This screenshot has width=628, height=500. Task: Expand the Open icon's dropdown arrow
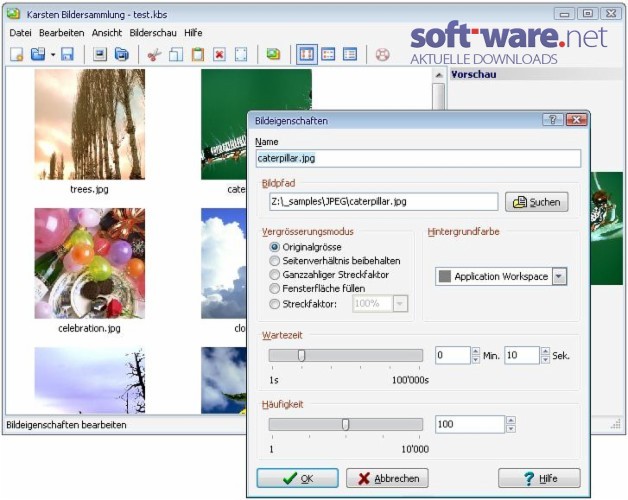pyautogui.click(x=52, y=54)
